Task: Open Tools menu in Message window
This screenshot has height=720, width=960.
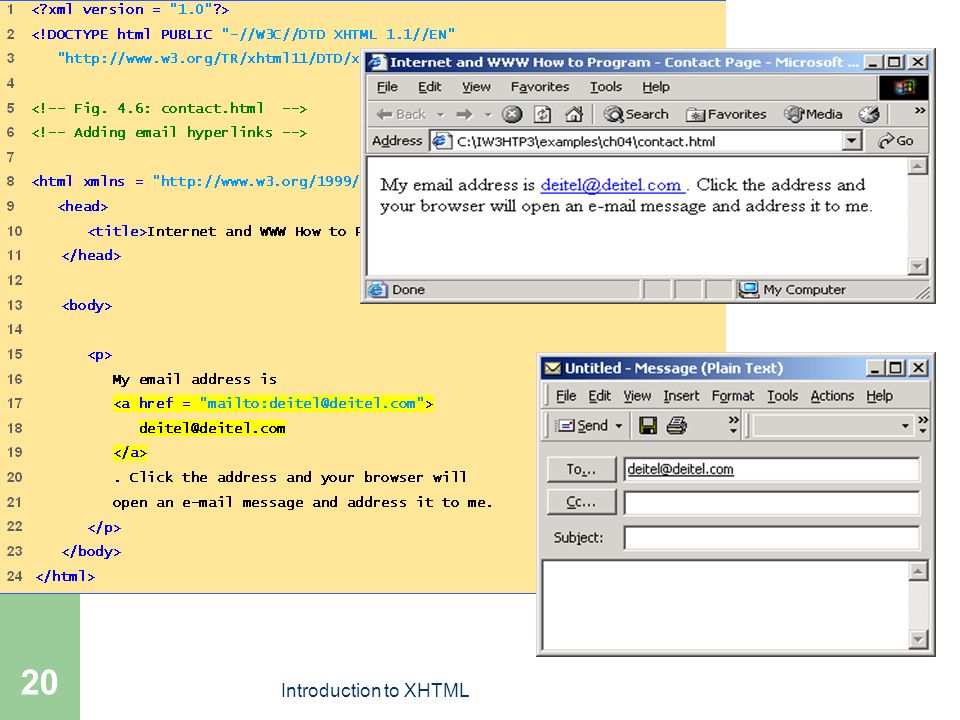Action: point(782,396)
